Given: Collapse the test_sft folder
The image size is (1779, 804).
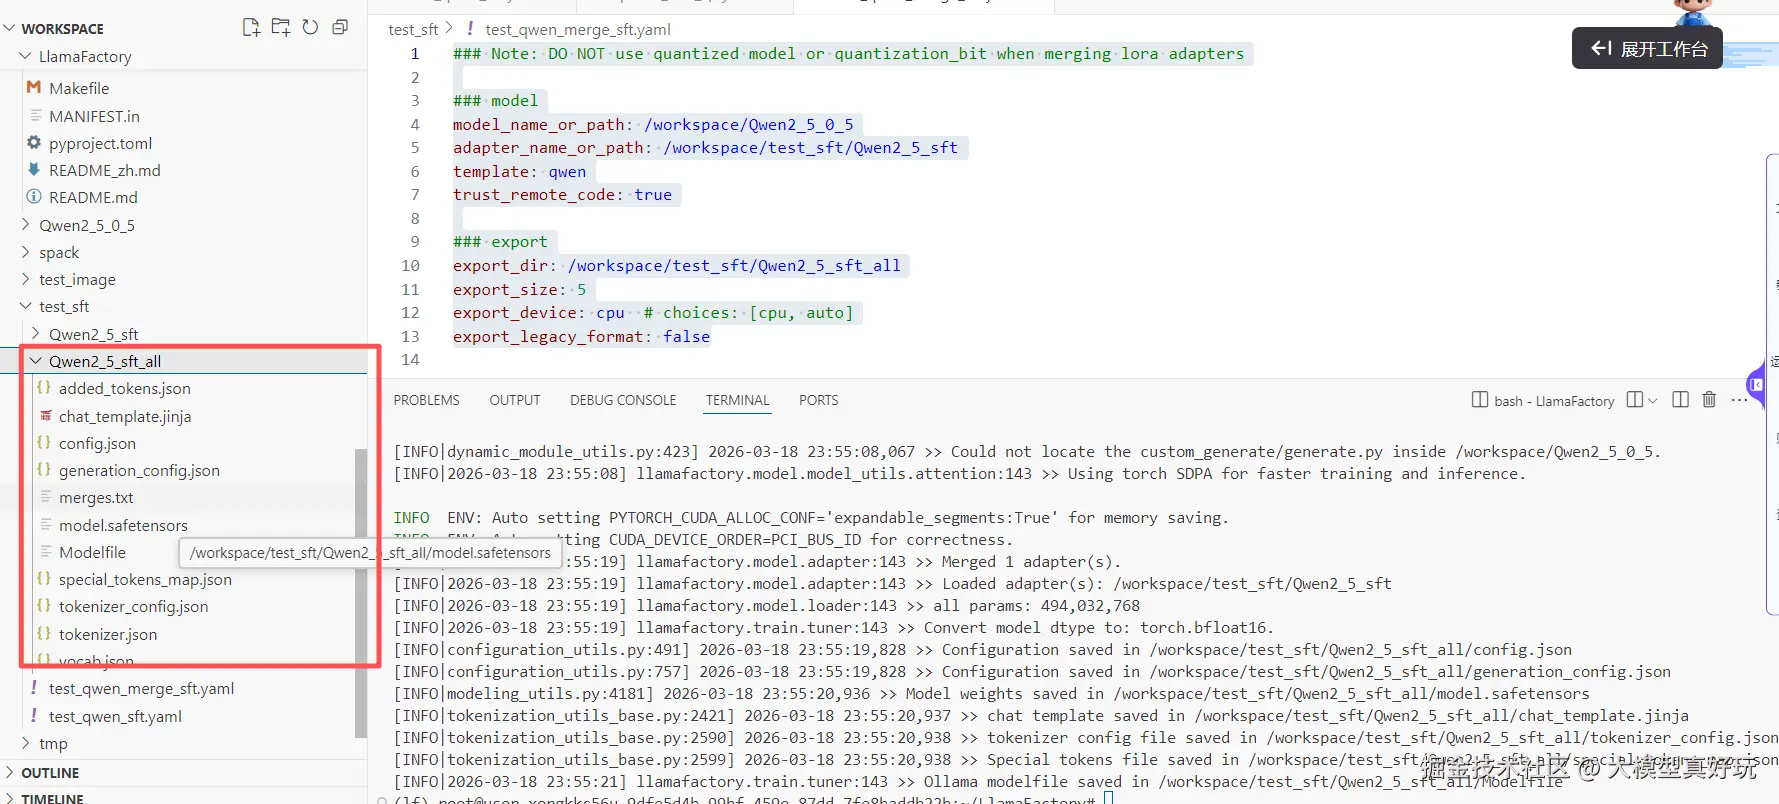Looking at the screenshot, I should [x=64, y=306].
